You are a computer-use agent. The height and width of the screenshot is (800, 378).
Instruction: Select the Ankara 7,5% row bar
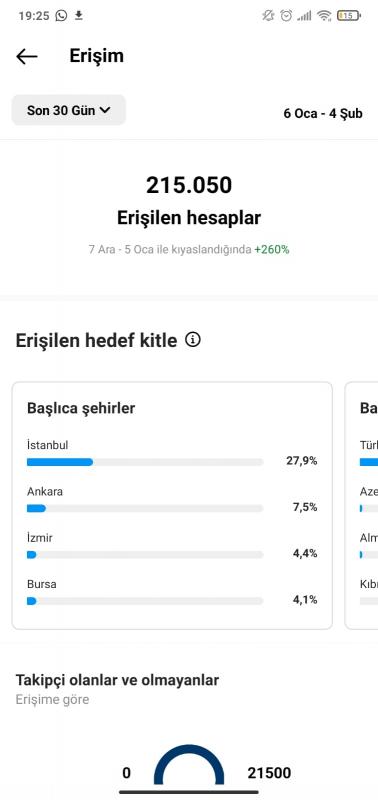[x=145, y=508]
